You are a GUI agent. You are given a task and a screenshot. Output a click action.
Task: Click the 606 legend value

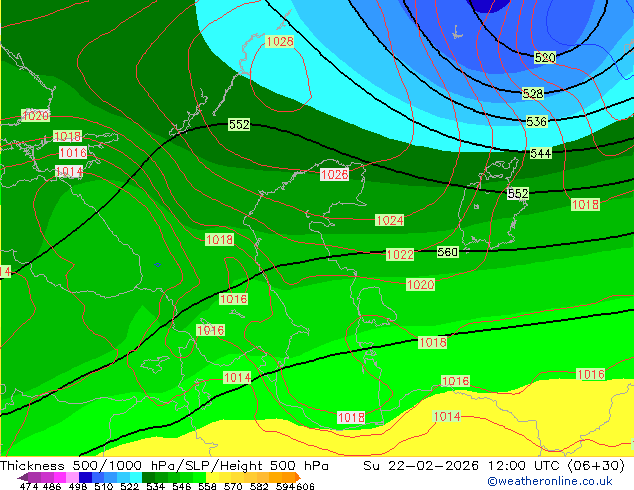[x=305, y=486]
